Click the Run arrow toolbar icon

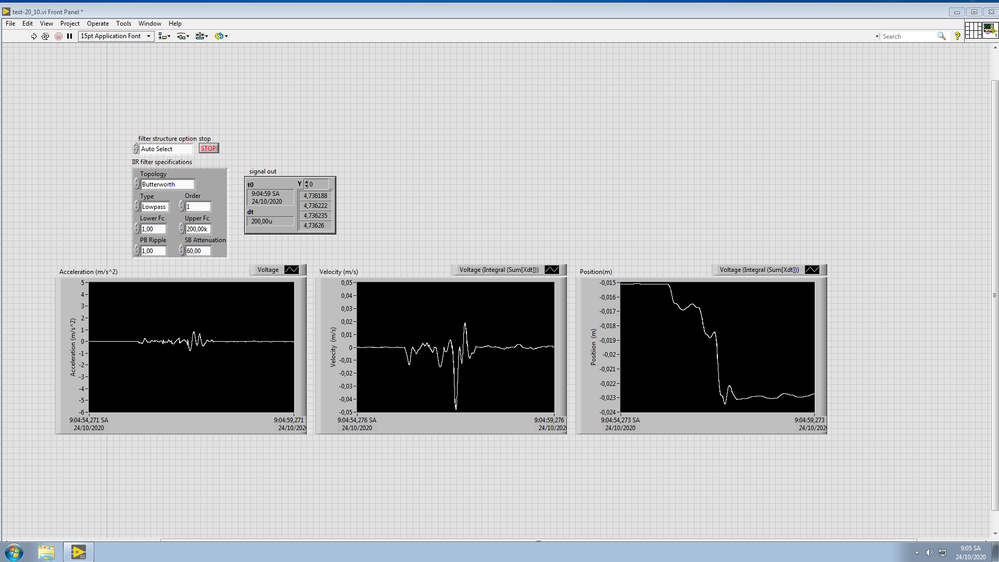pos(34,36)
